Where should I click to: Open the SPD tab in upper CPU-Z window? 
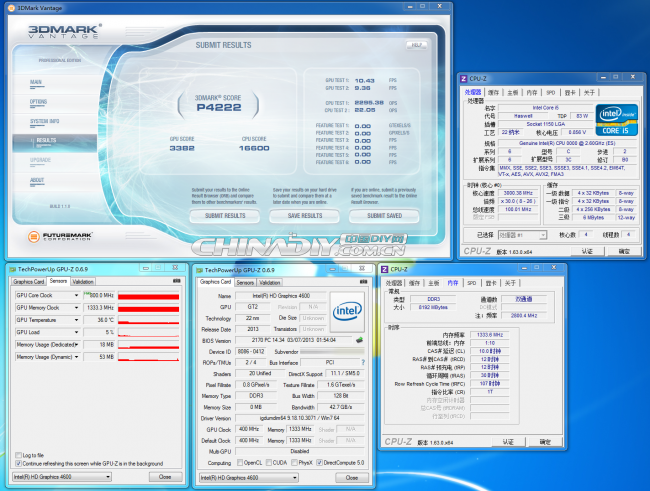point(551,92)
